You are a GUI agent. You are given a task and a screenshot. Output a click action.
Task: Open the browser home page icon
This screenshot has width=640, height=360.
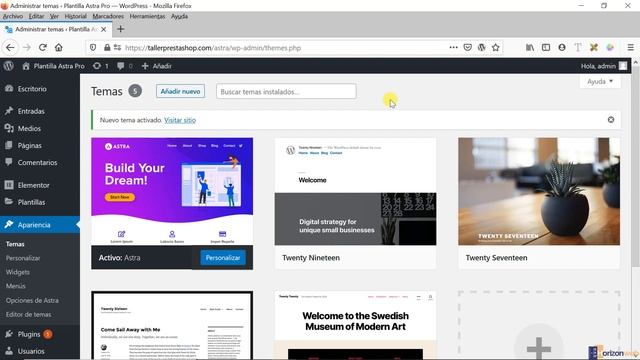(x=59, y=48)
